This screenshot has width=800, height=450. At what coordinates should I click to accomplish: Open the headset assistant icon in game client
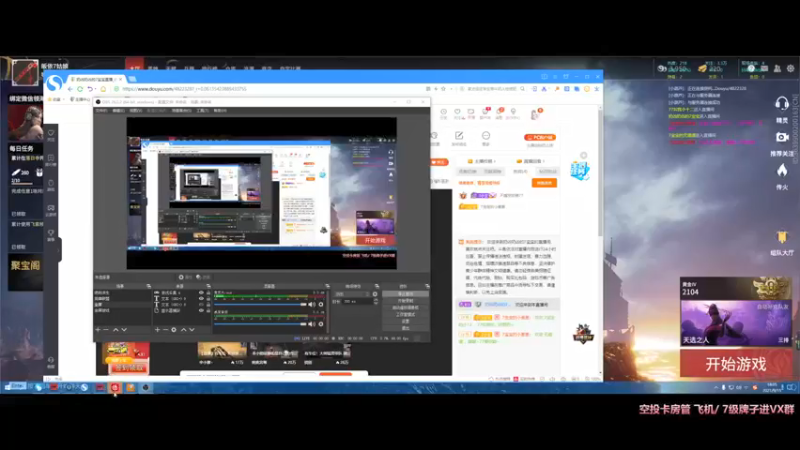point(782,104)
